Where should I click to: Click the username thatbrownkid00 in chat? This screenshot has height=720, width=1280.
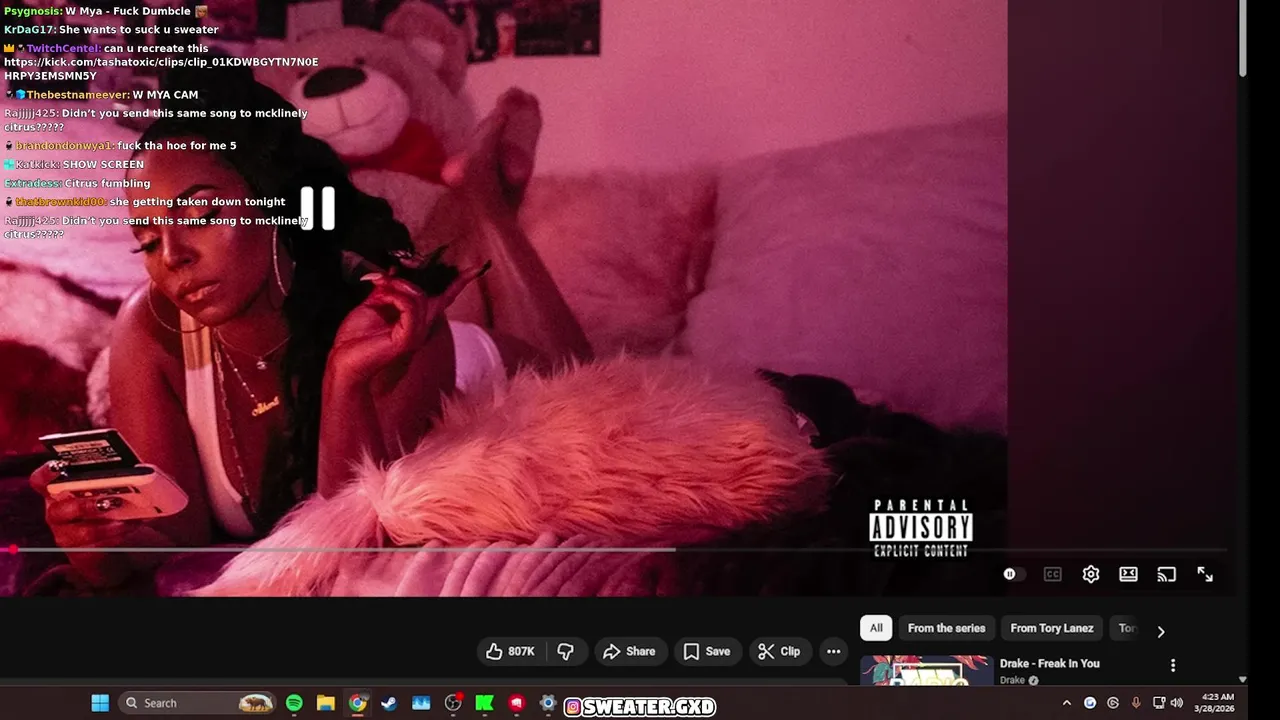[x=60, y=202]
